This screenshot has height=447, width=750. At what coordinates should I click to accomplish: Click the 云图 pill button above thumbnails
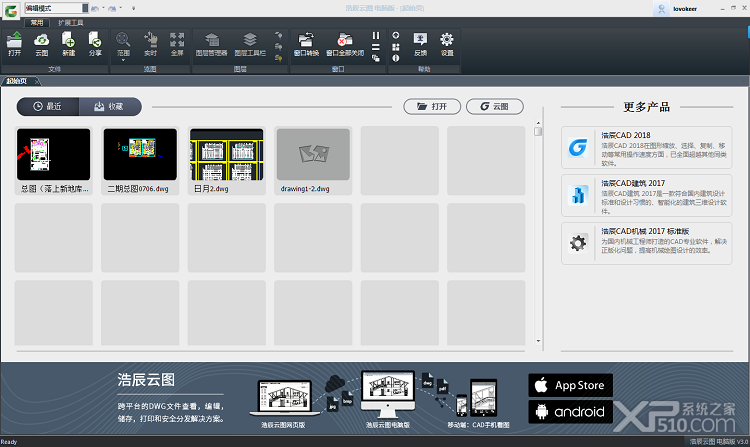[x=495, y=107]
